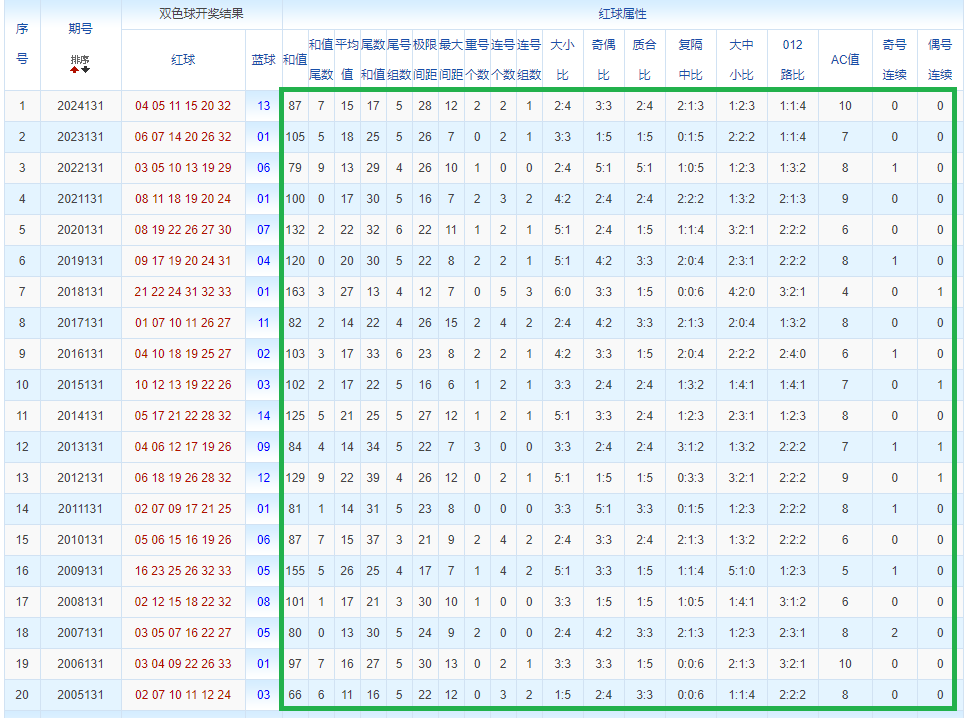This screenshot has height=718, width=965.
Task: Click the 蓝球 column header
Action: tap(263, 60)
